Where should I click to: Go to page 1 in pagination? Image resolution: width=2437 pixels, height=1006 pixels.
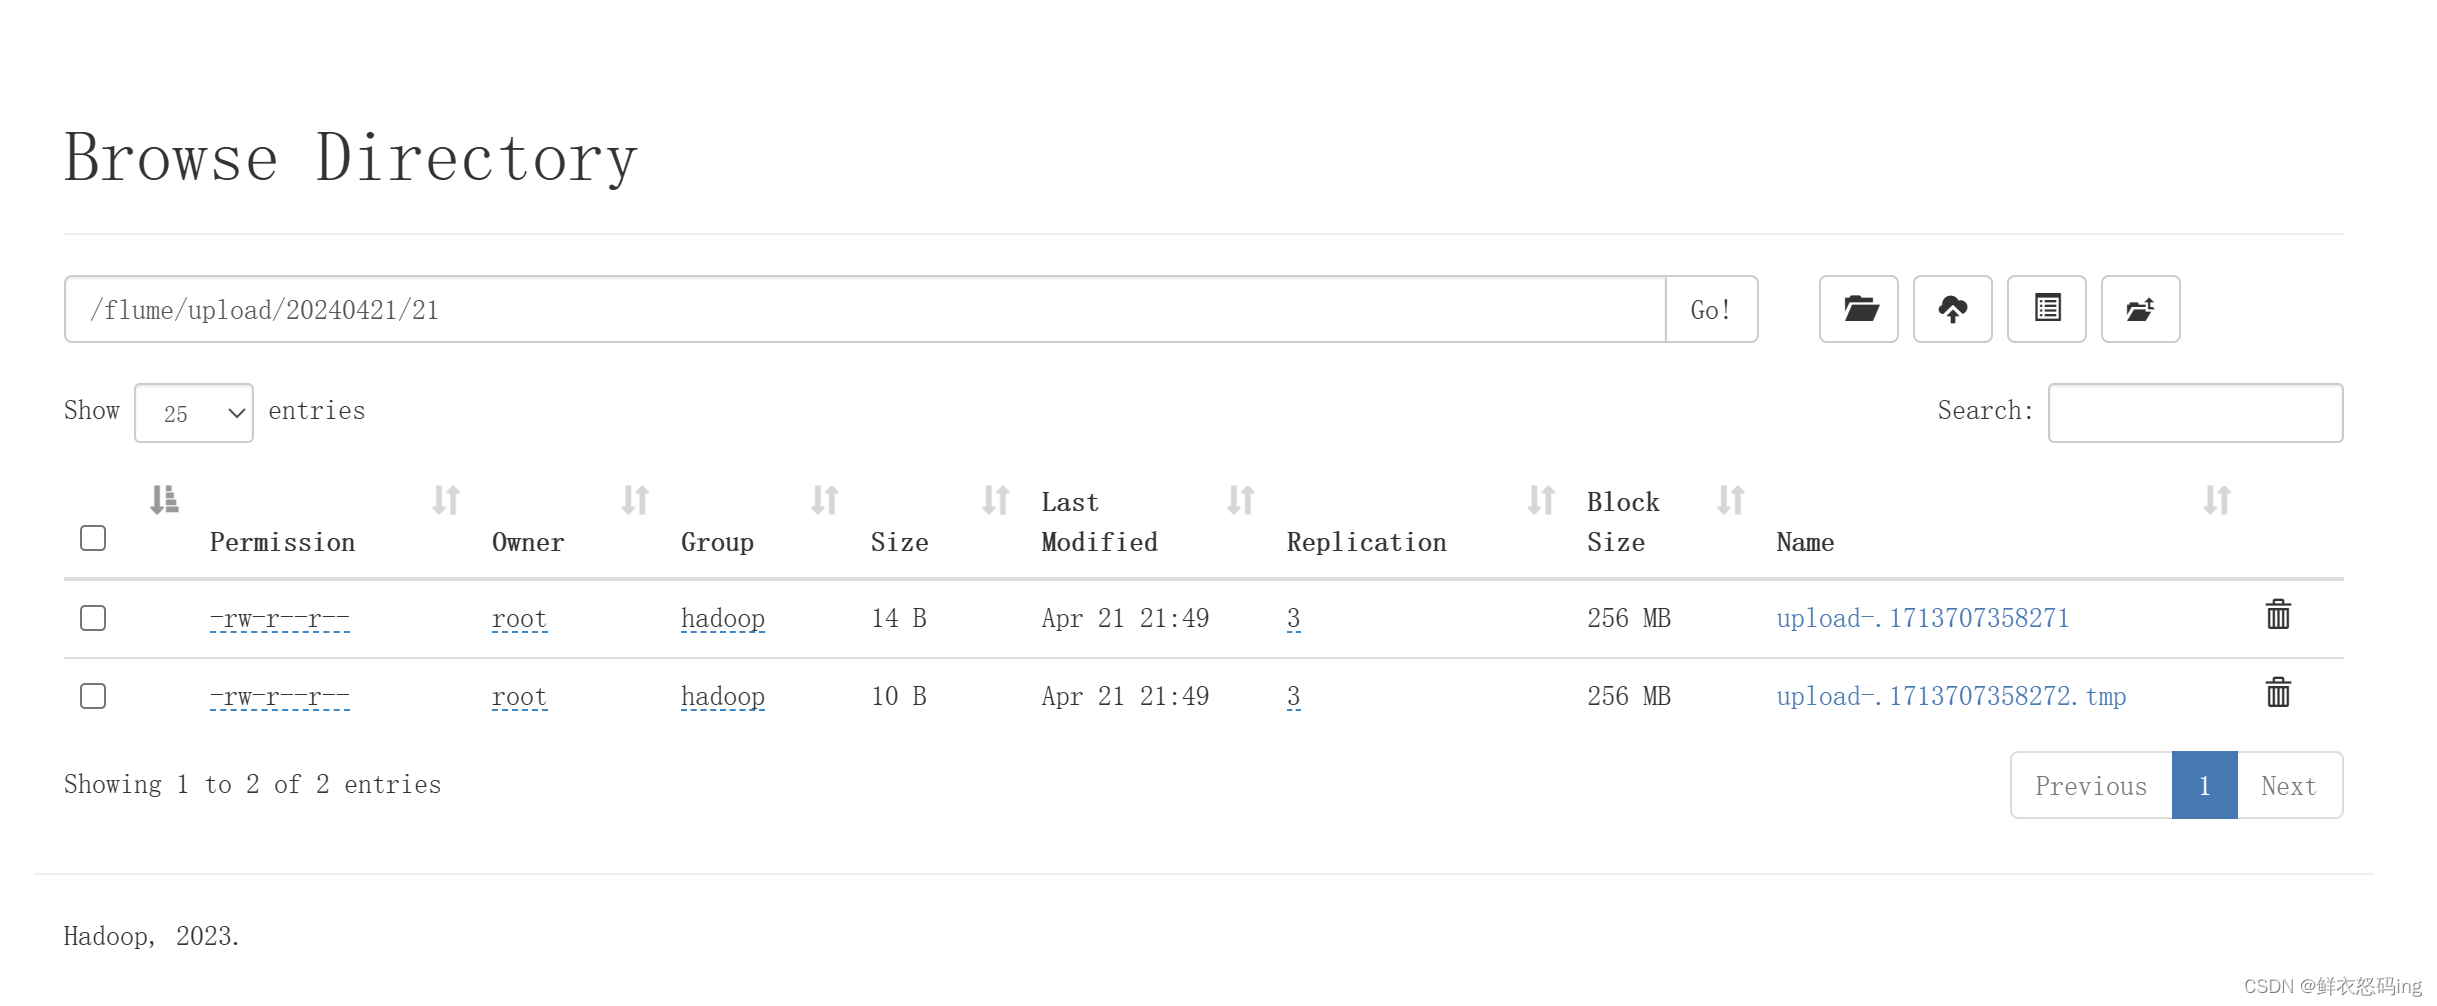[x=2203, y=786]
